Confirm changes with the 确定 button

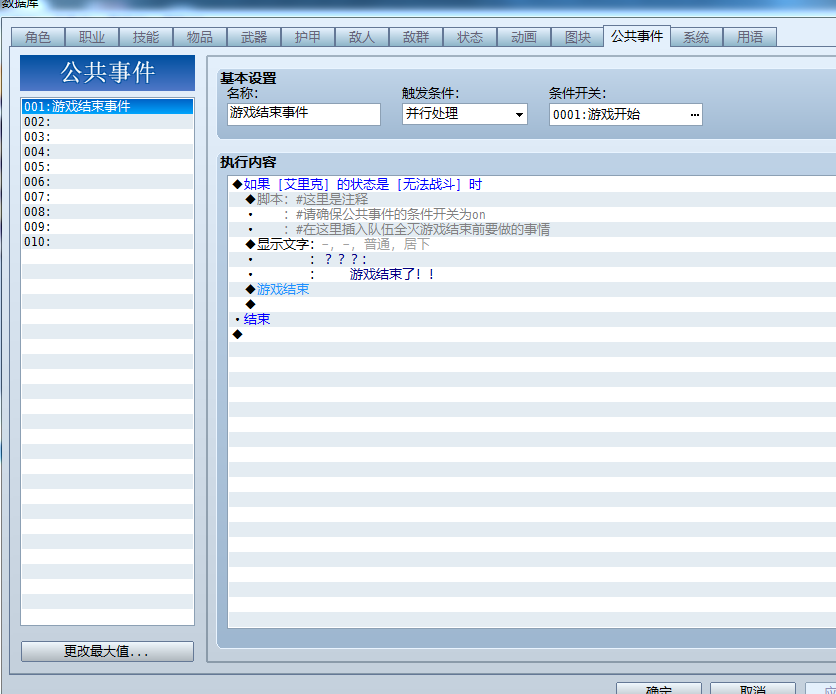(658, 689)
